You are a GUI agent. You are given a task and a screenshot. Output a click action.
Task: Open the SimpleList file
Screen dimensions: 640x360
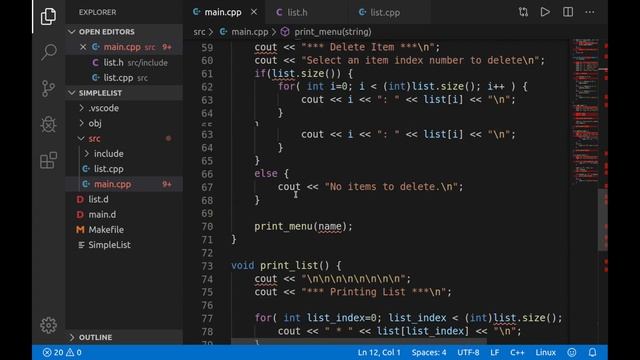pos(124,245)
